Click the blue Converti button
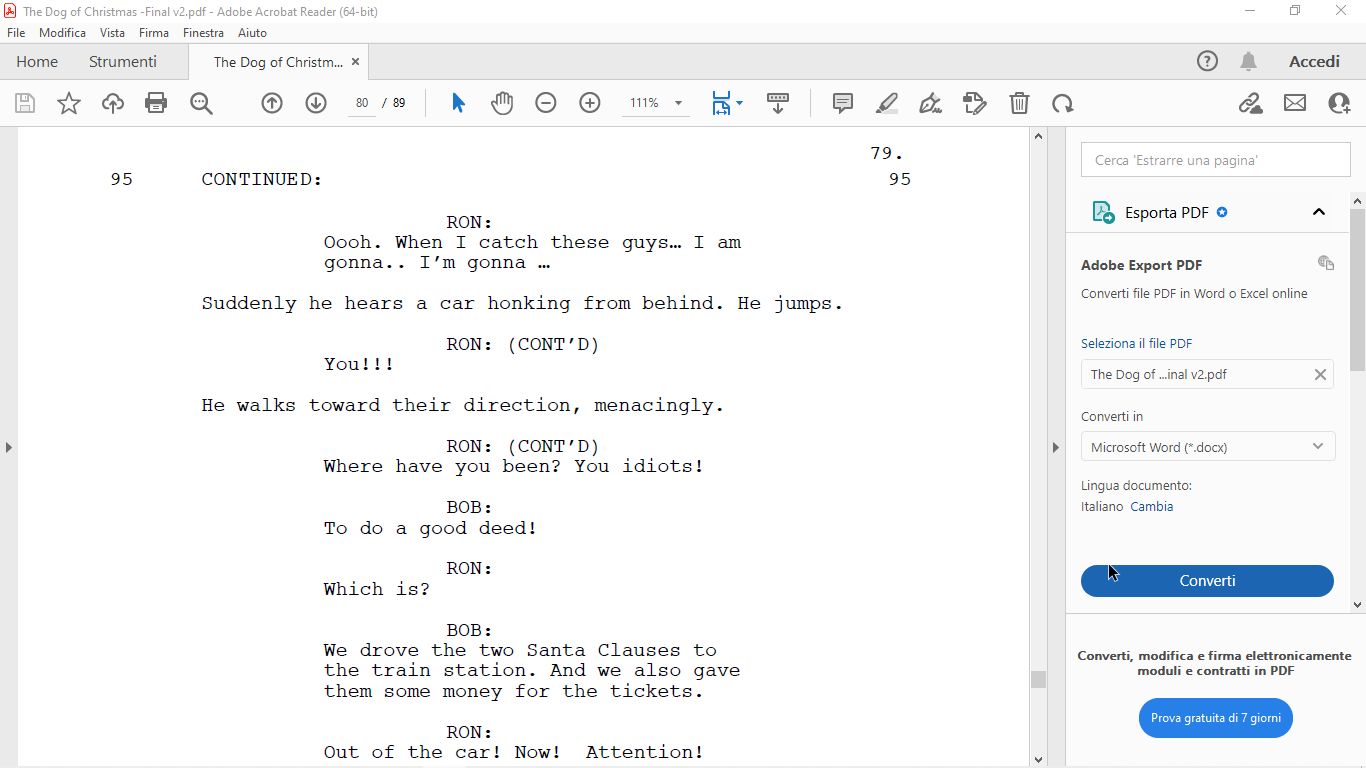1366x768 pixels. (1207, 581)
